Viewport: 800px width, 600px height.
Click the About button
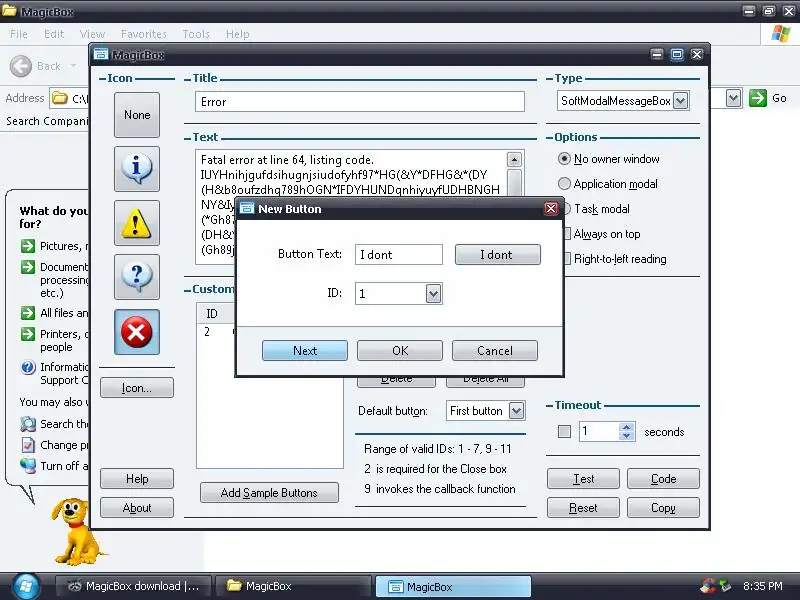pos(137,508)
